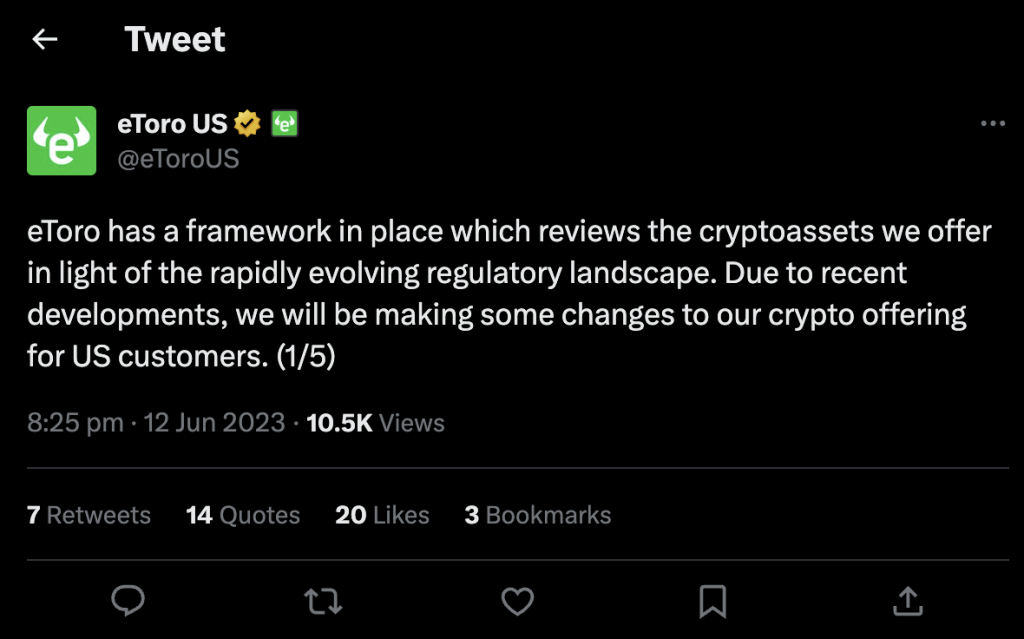Viewport: 1024px width, 639px height.
Task: View the 14 Quotes list
Action: pos(243,515)
